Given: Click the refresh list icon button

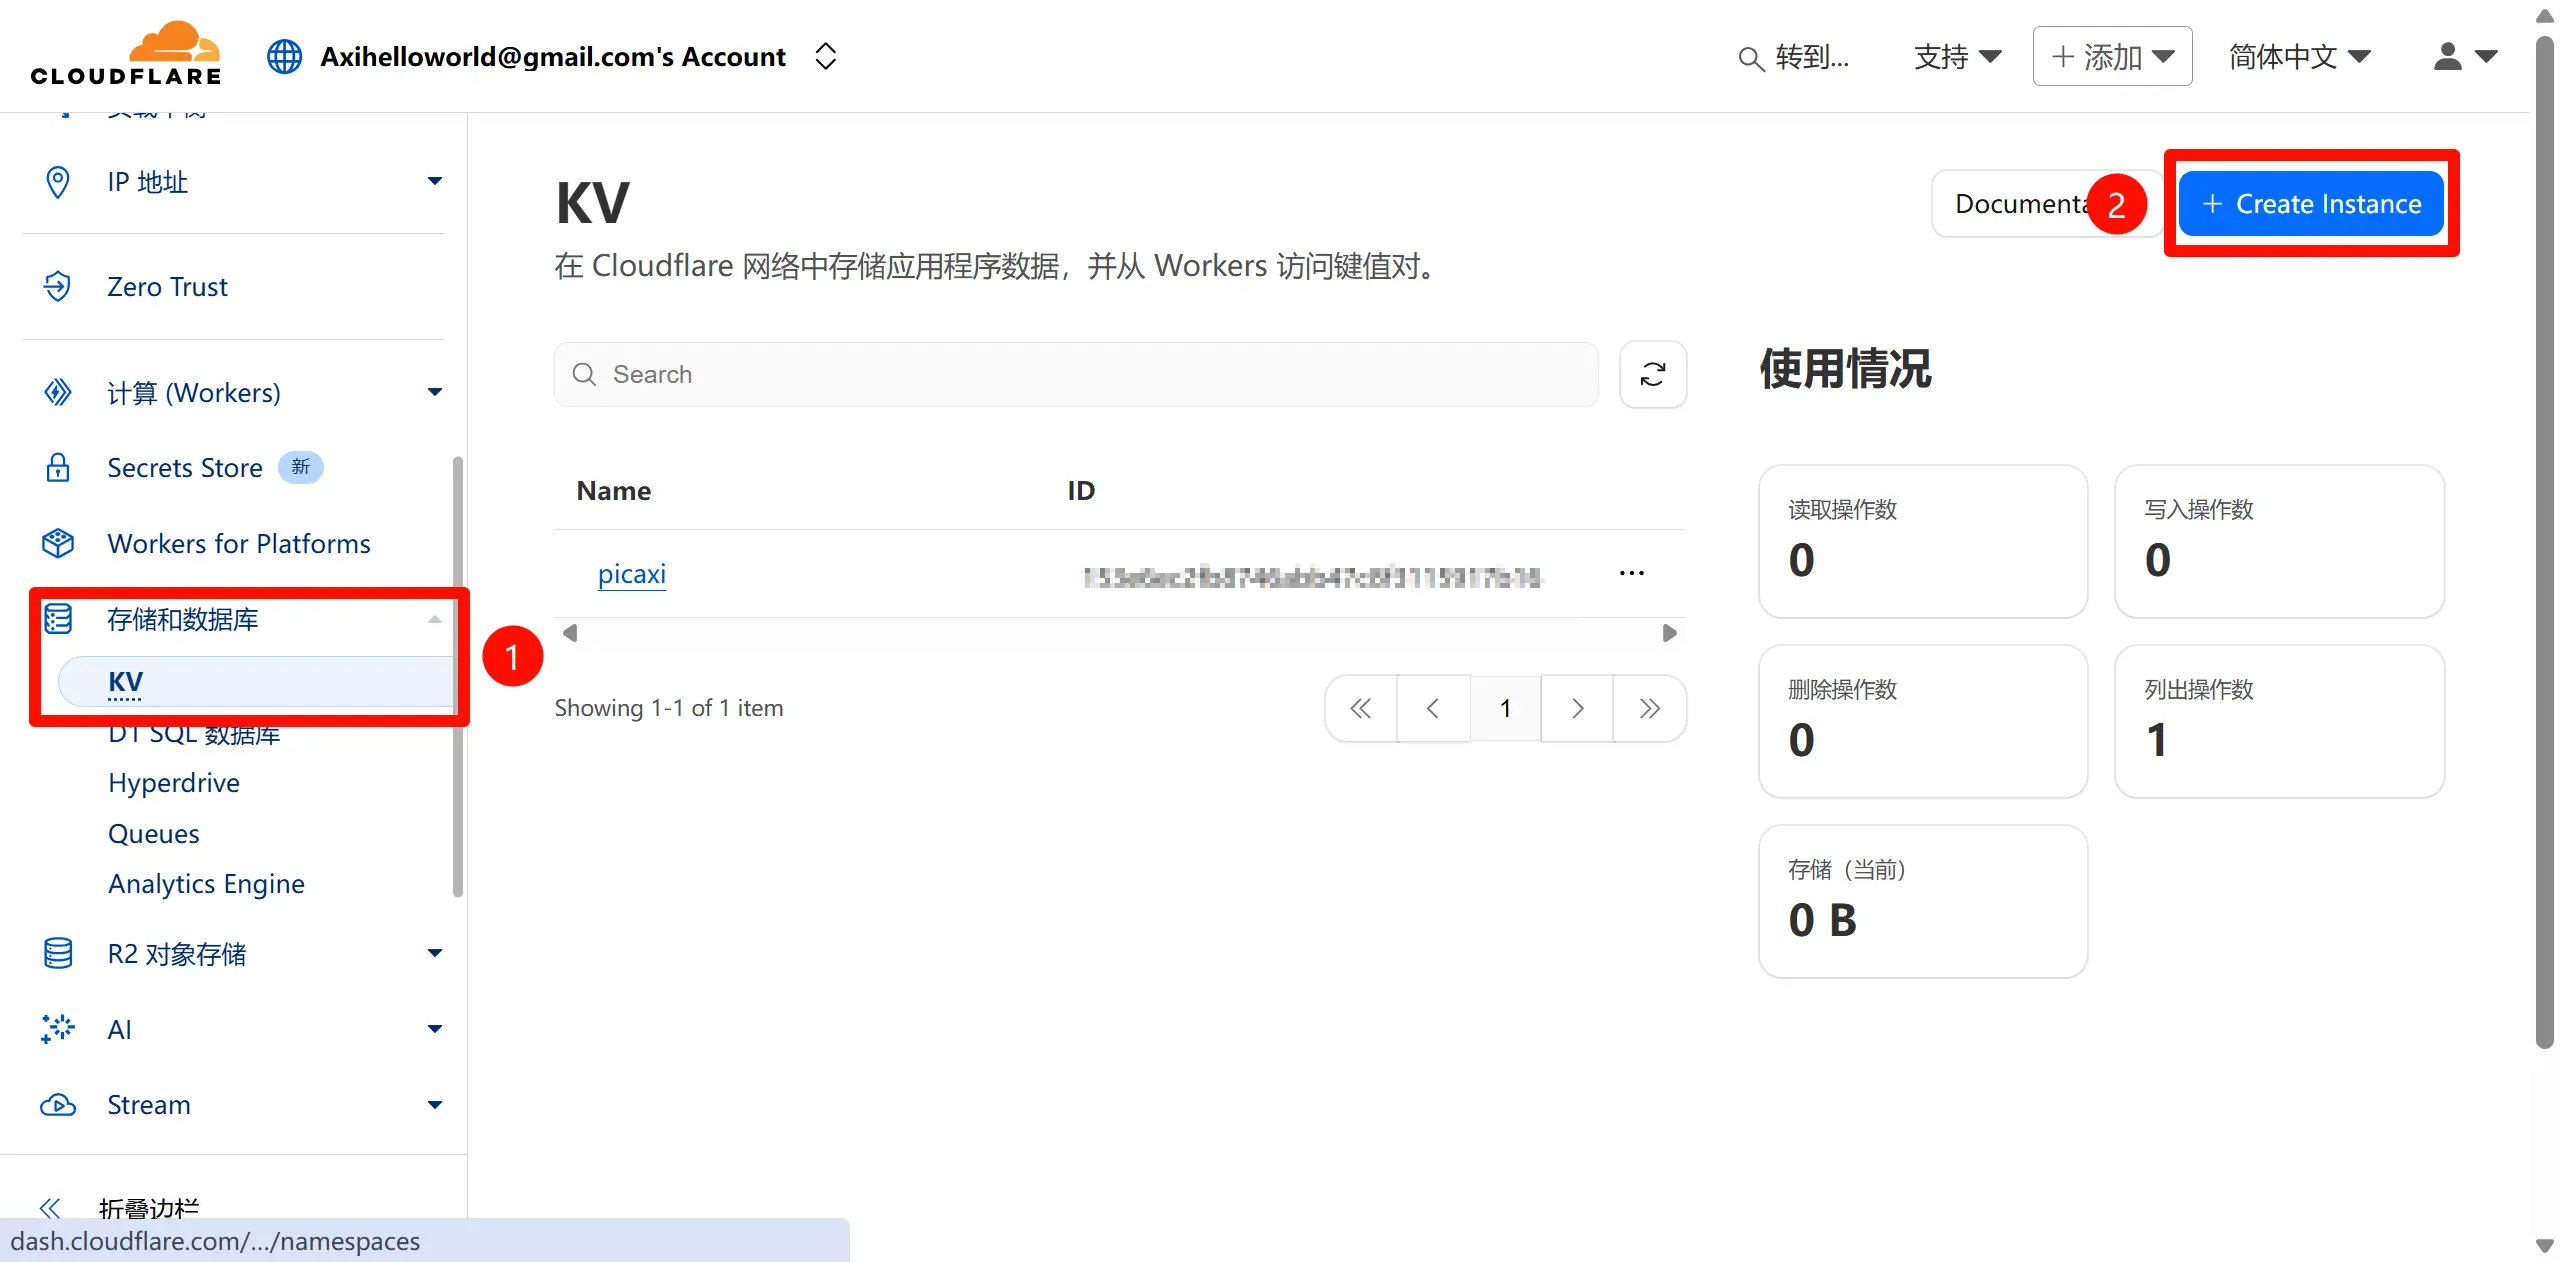Looking at the screenshot, I should pyautogui.click(x=1653, y=374).
